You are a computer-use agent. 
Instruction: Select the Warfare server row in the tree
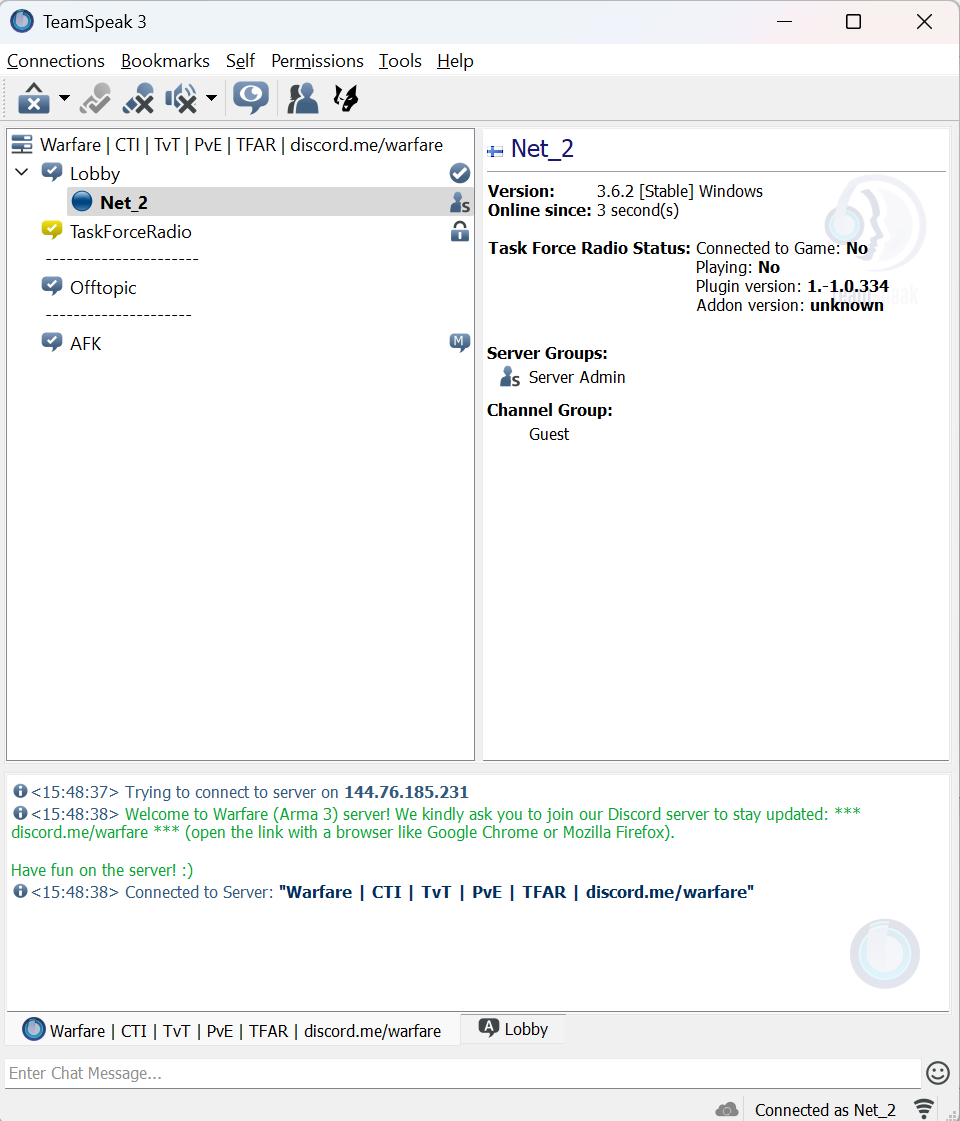click(x=240, y=144)
